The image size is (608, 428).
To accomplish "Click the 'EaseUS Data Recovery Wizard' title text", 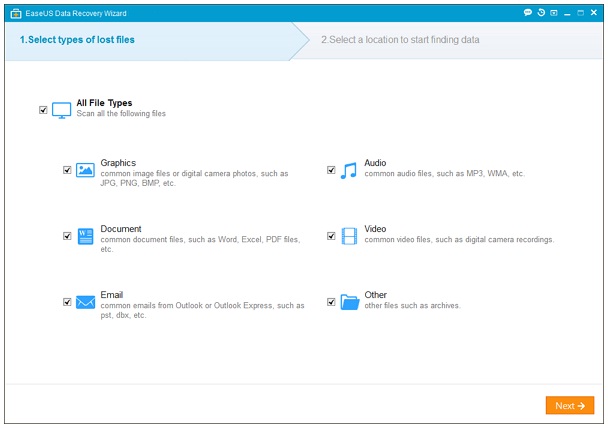I will pyautogui.click(x=76, y=14).
